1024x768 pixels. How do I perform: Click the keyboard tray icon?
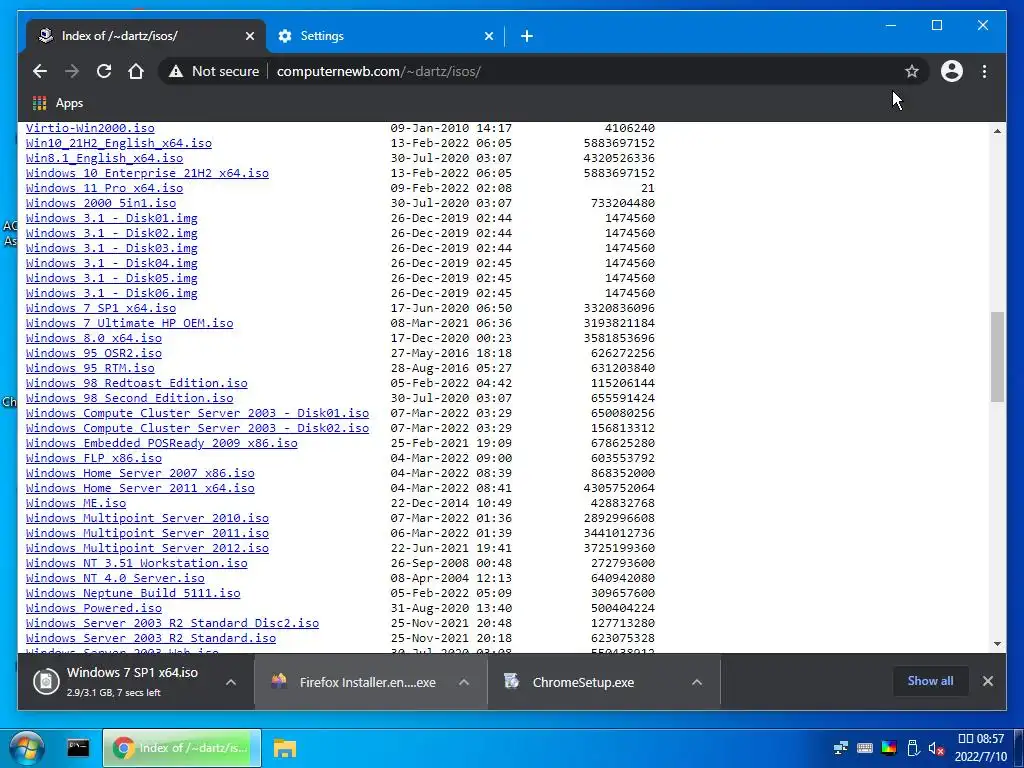(865, 748)
